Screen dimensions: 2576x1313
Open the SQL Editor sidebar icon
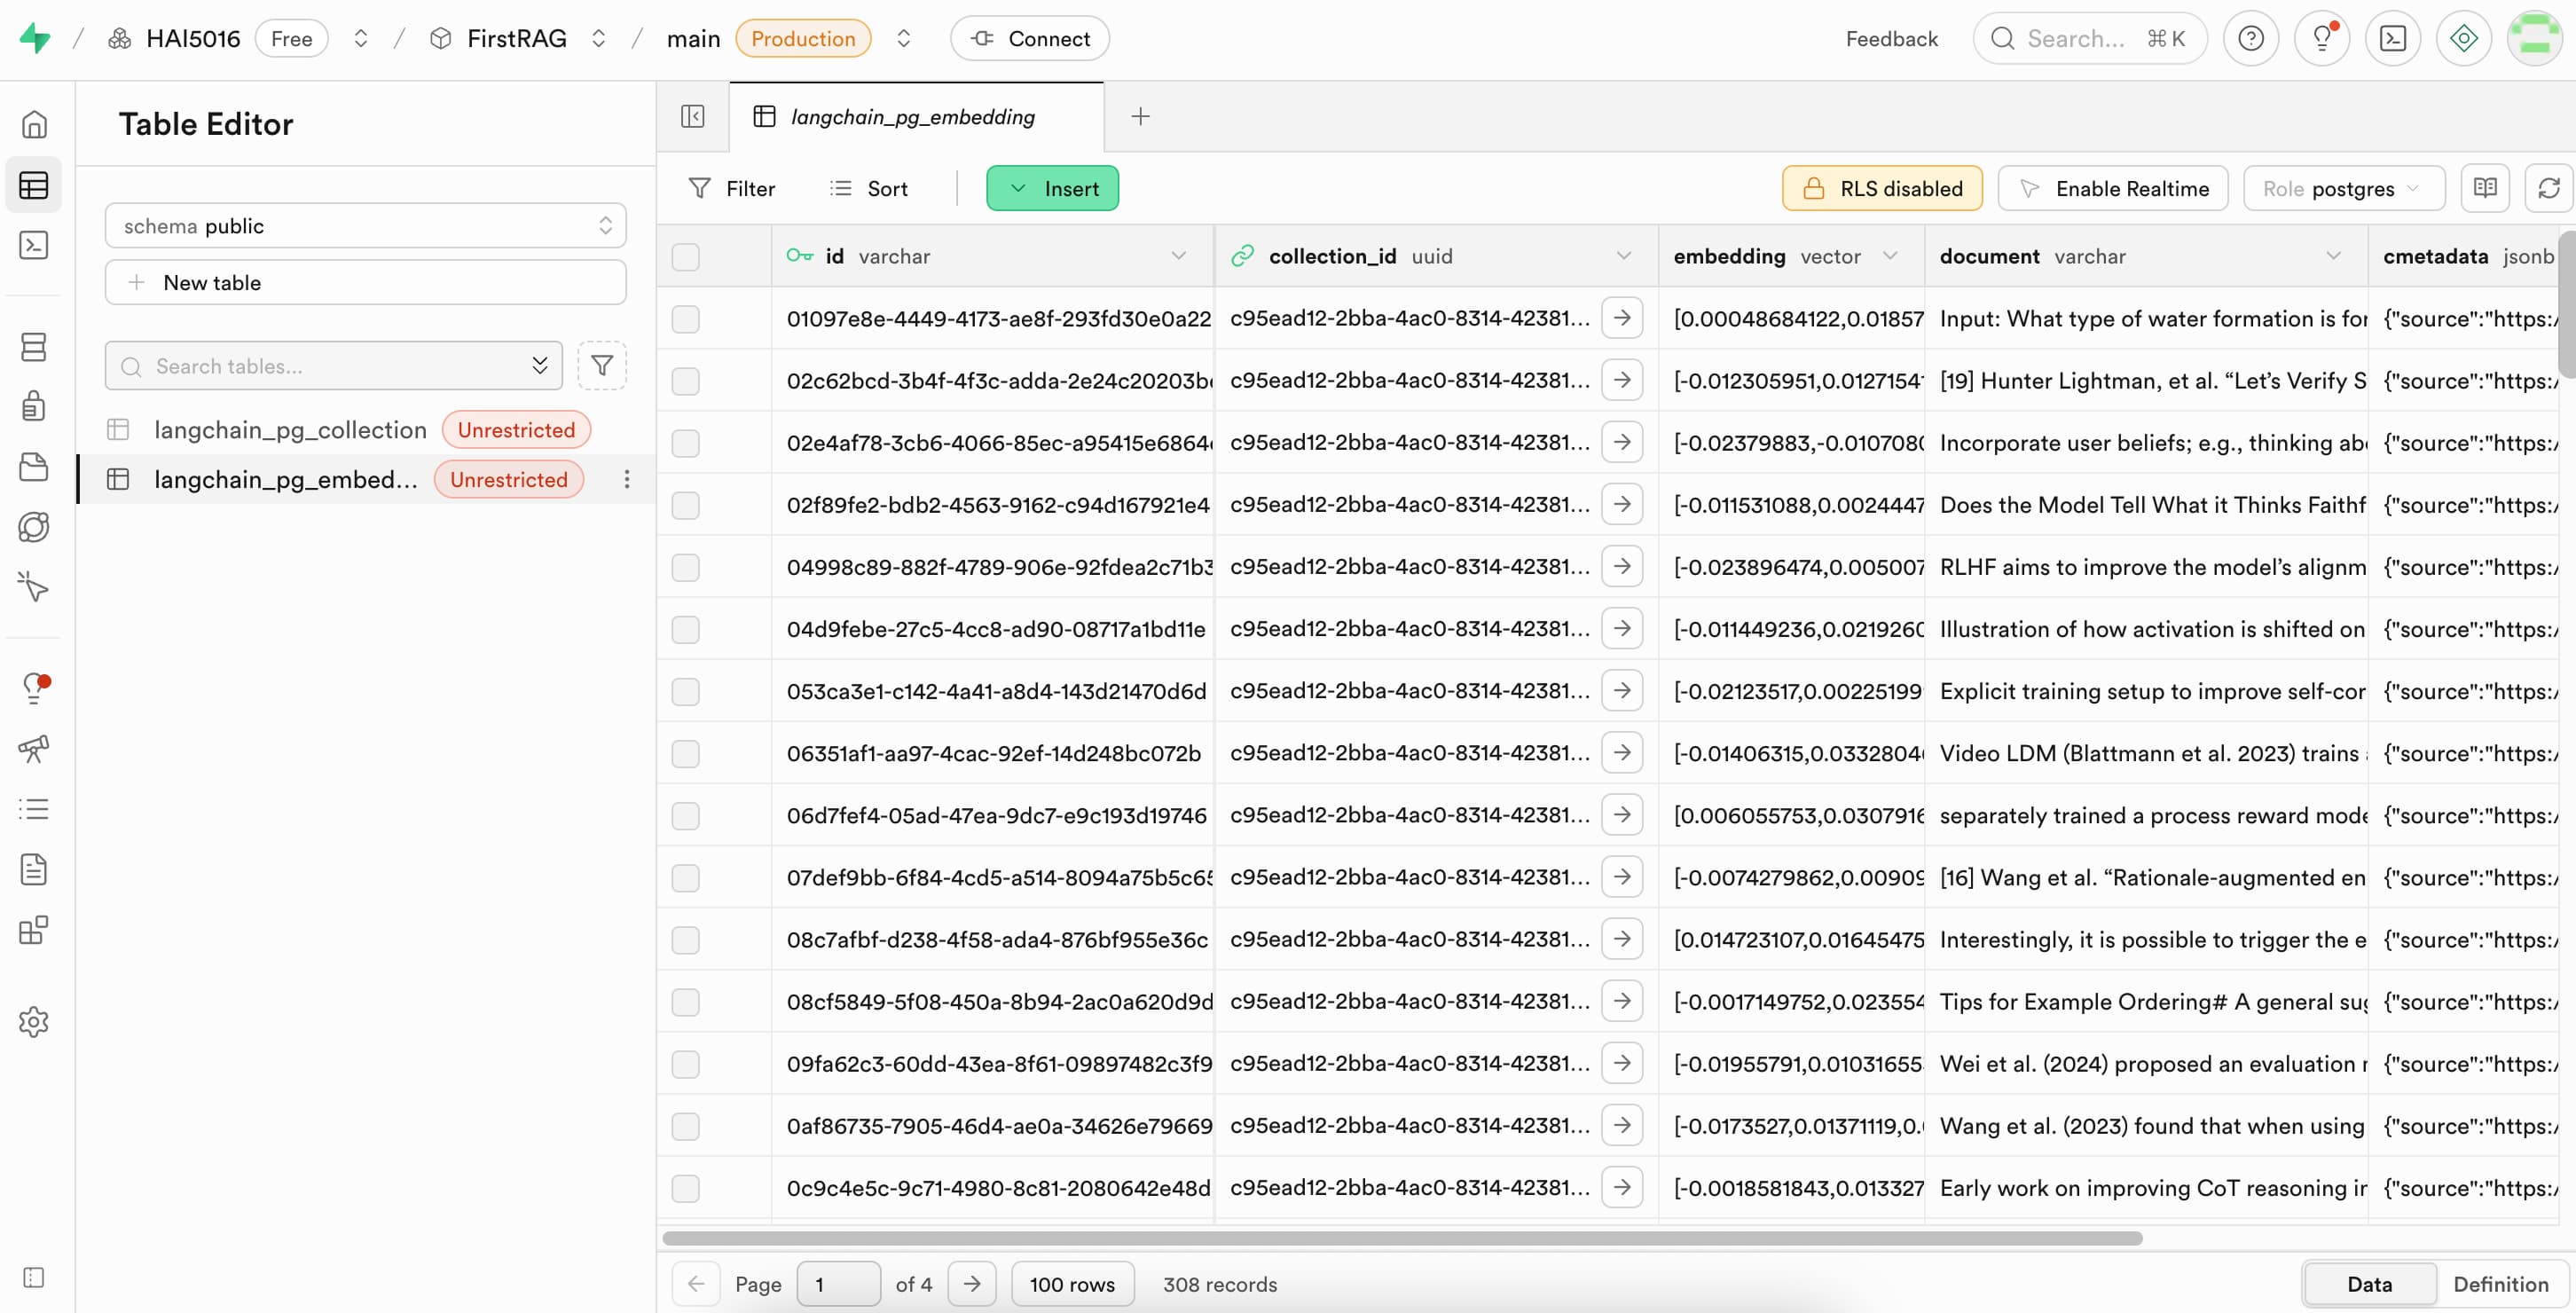click(34, 245)
